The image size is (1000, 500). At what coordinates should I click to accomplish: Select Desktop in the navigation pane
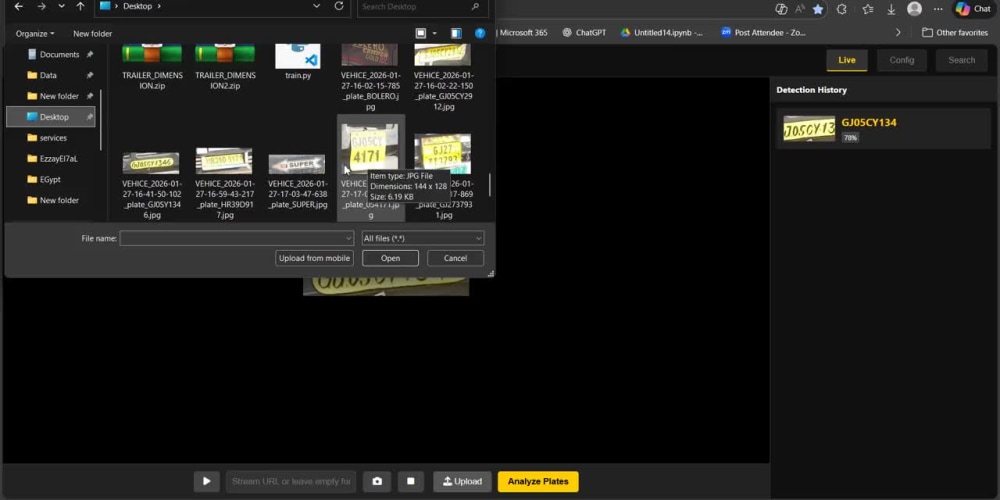point(50,117)
